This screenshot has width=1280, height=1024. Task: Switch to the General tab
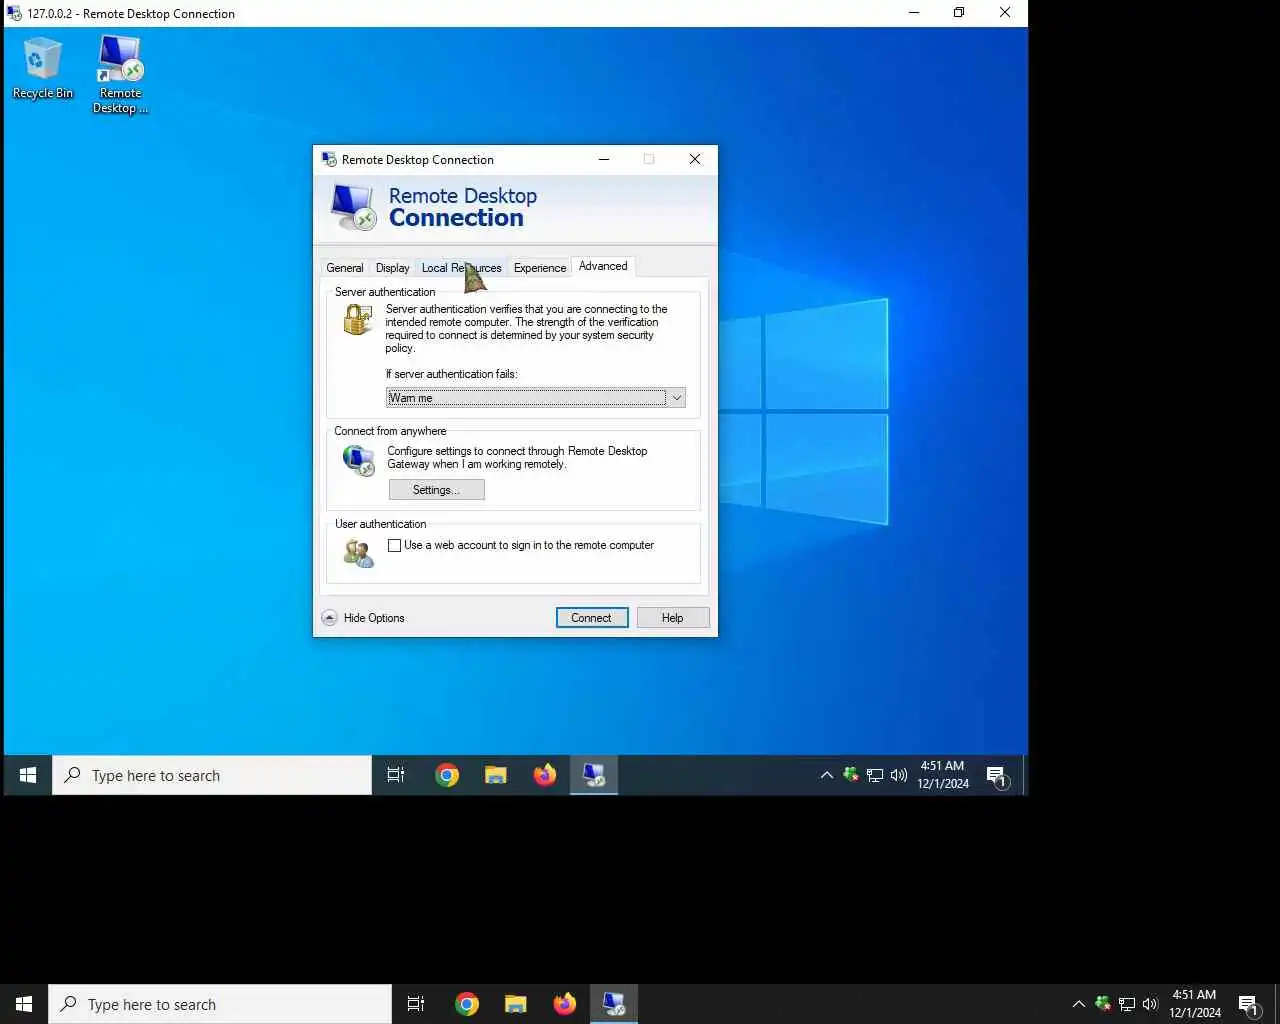click(344, 268)
